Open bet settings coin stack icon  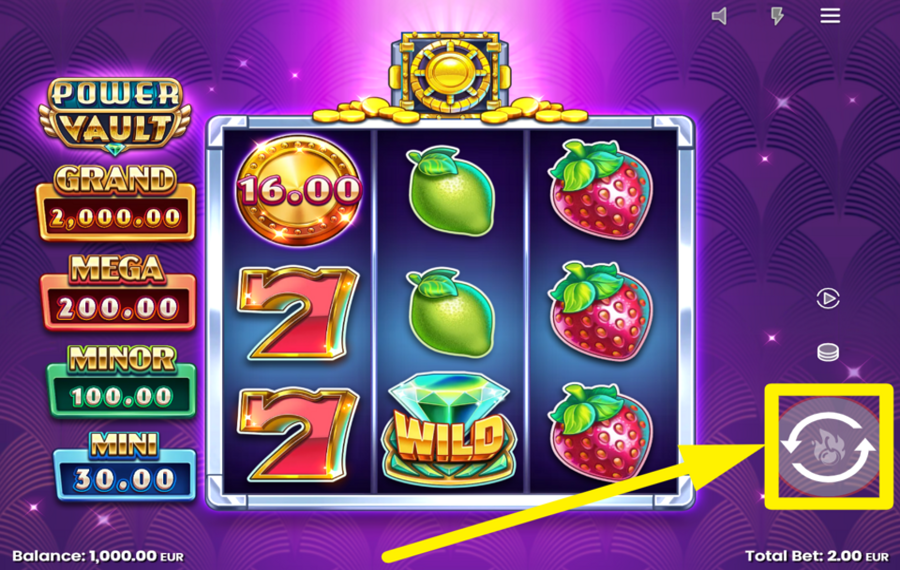[828, 352]
